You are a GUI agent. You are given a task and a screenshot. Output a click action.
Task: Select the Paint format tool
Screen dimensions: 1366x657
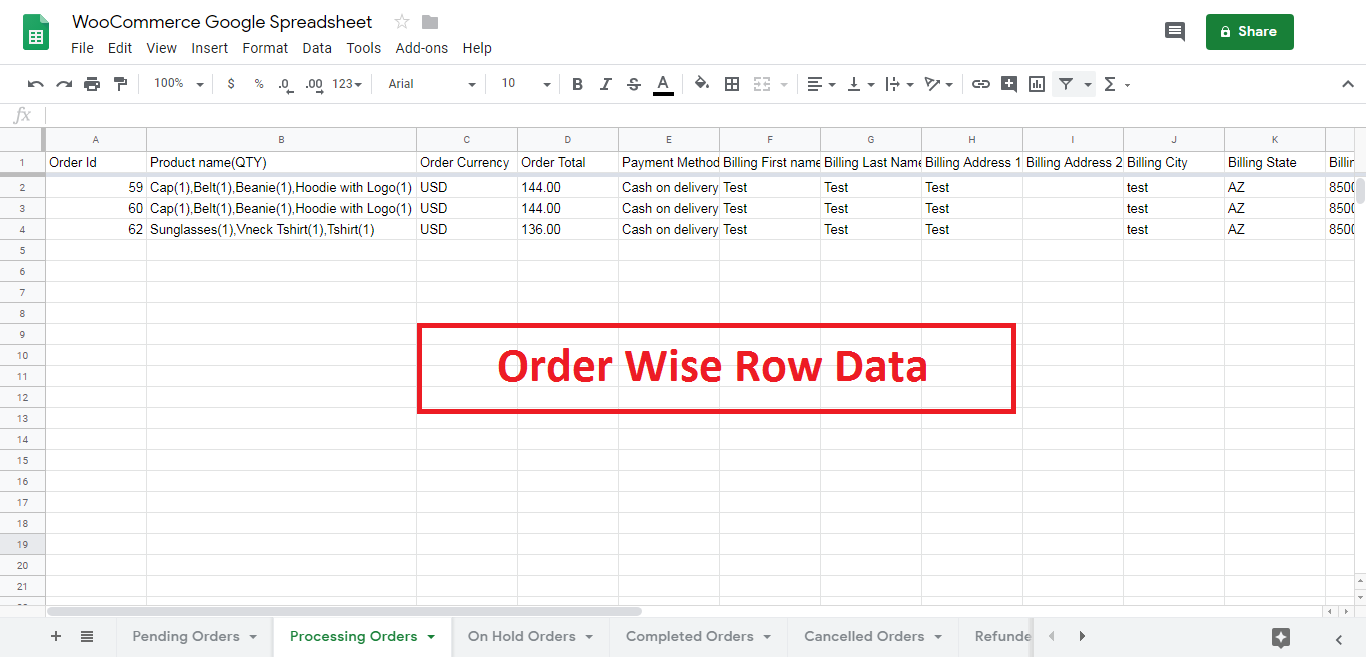(120, 84)
